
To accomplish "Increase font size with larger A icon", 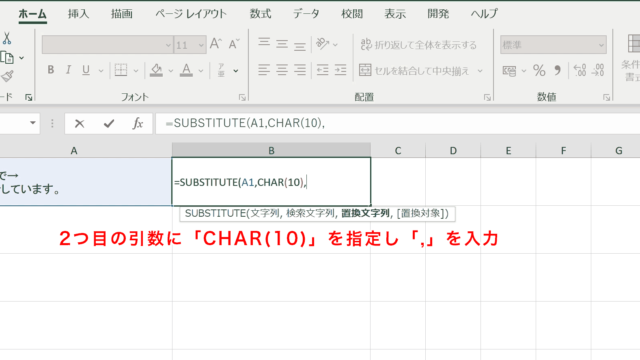I will (216, 44).
